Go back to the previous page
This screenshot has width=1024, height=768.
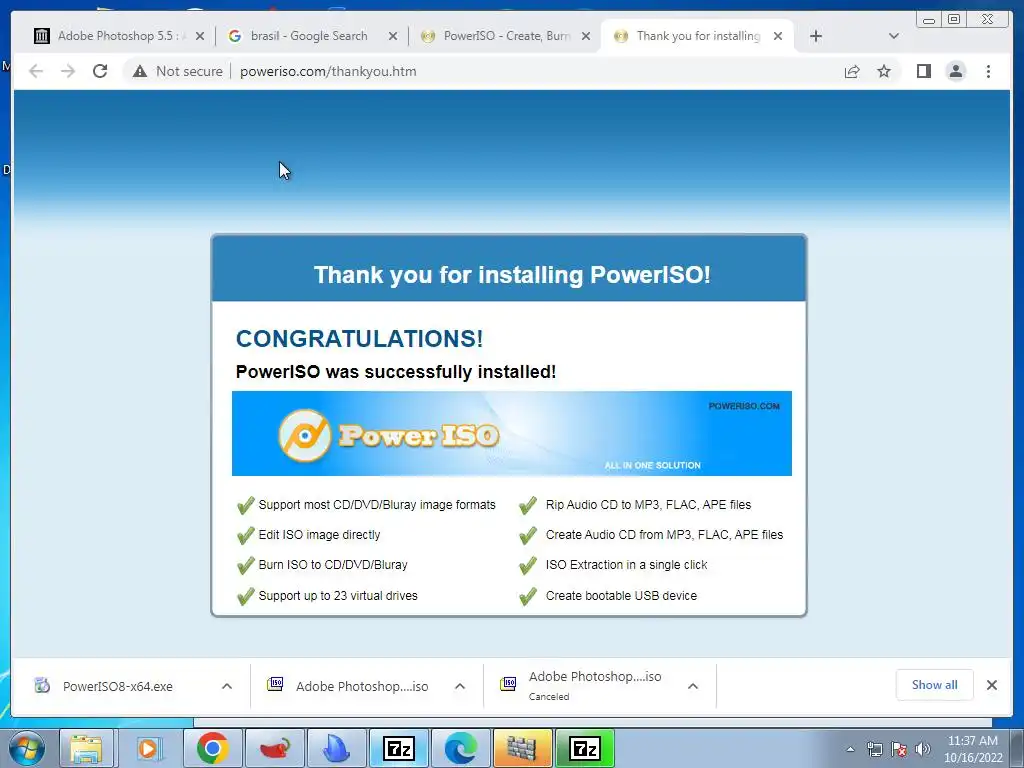36,71
